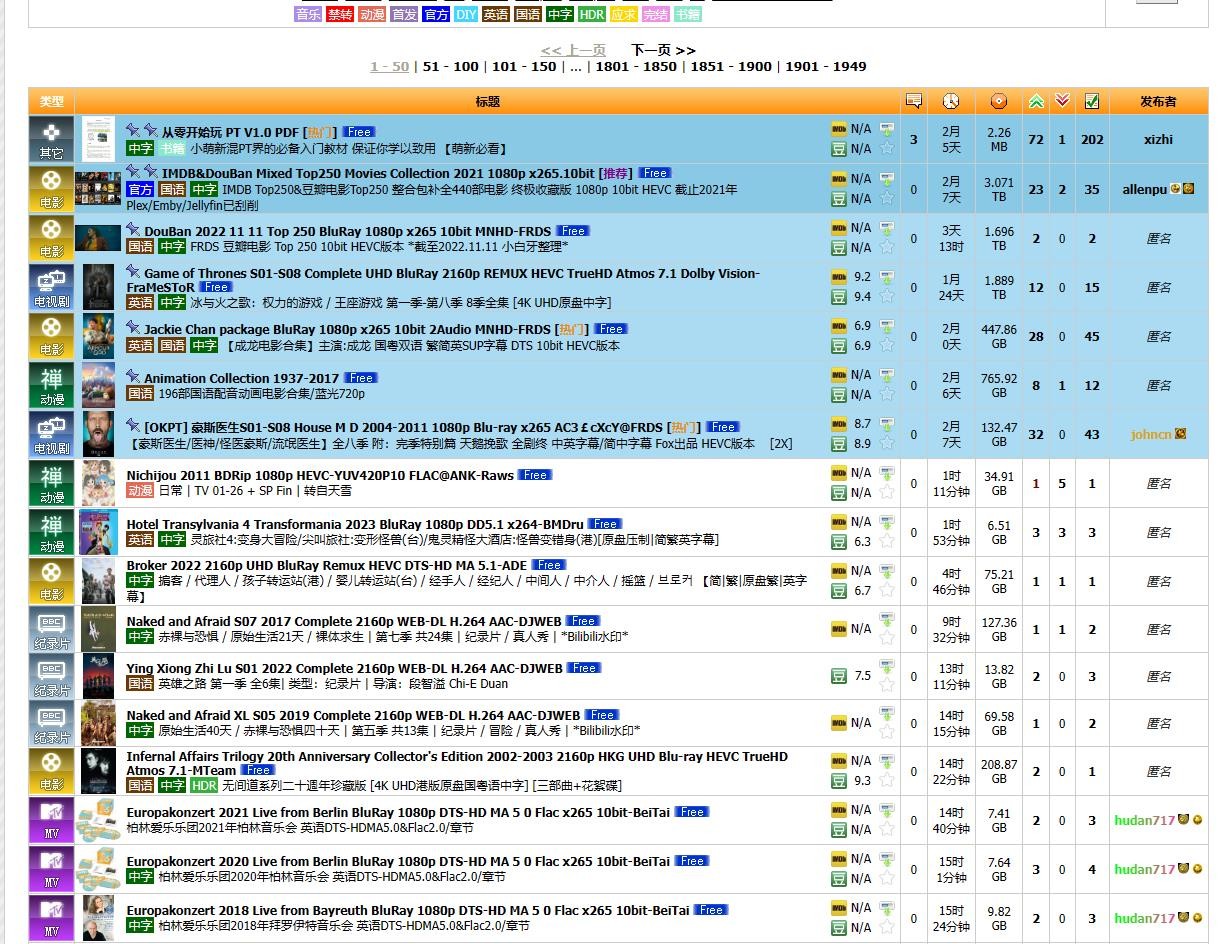Download Game of Thrones S01-S08 torrent icon

point(887,276)
